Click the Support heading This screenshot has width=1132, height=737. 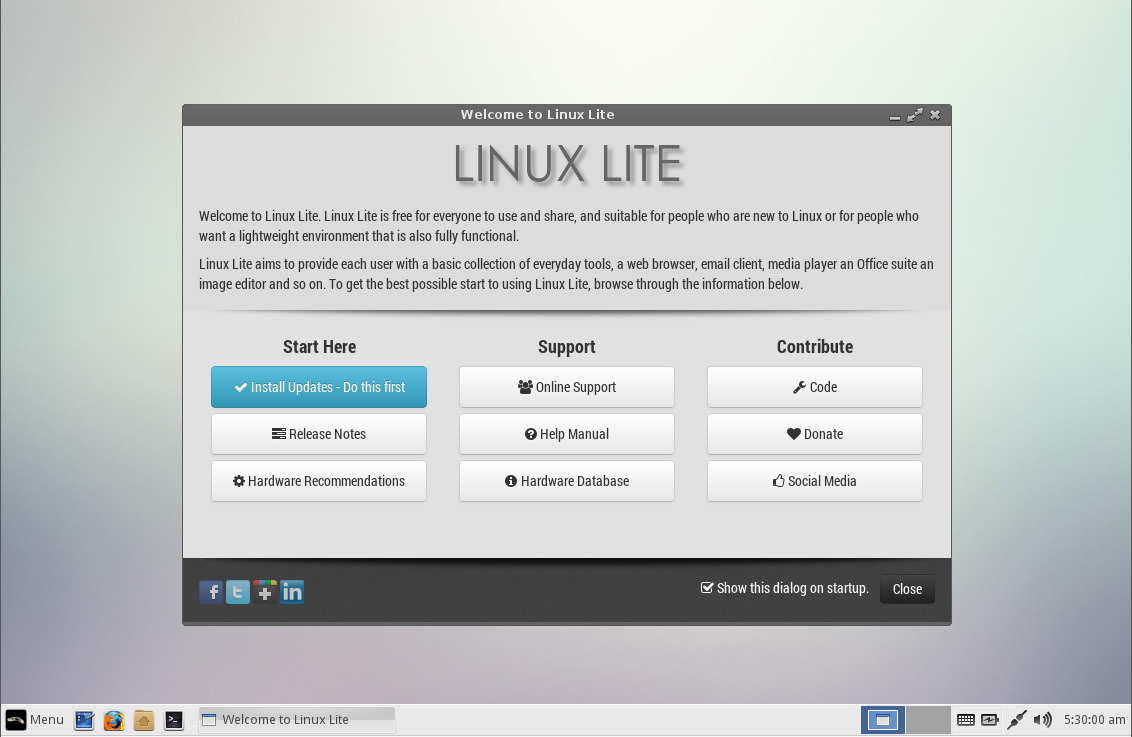(x=567, y=346)
